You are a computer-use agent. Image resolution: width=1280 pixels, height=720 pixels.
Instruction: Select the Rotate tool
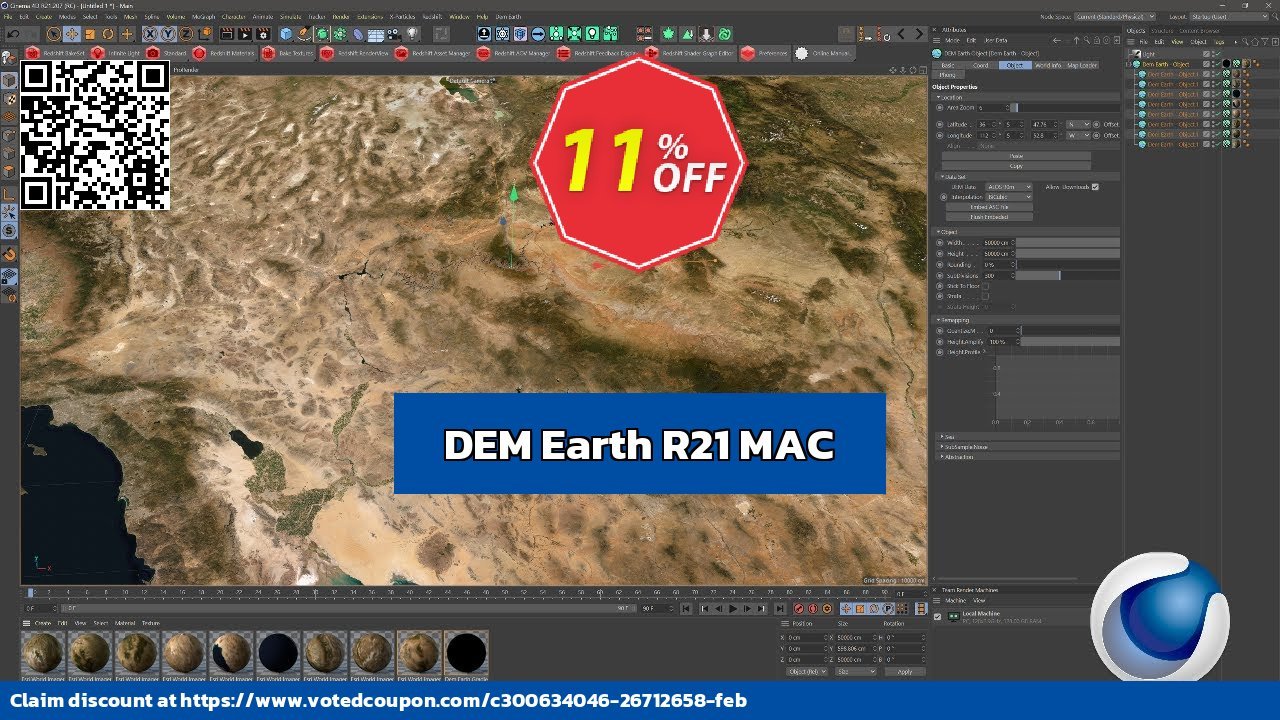point(108,34)
